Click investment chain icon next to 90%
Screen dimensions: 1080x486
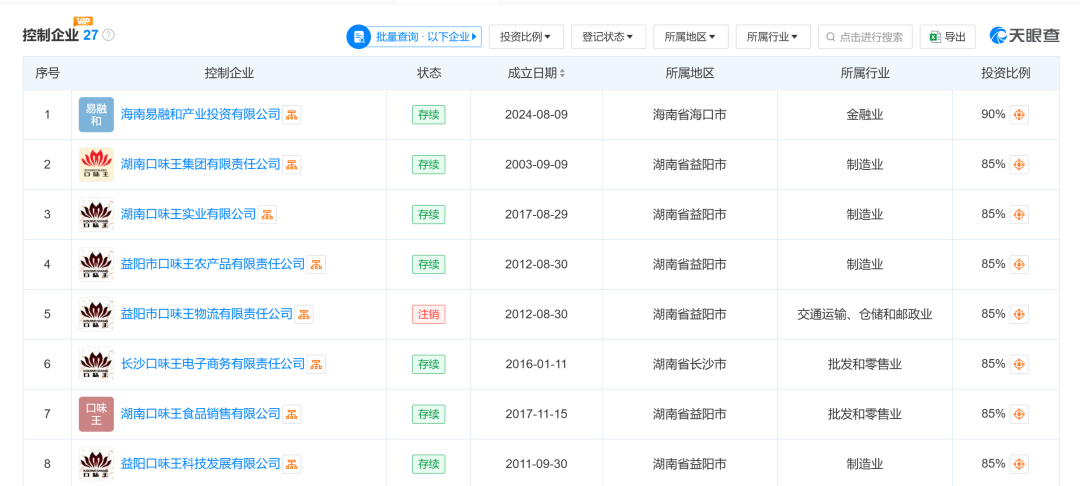coord(1019,115)
